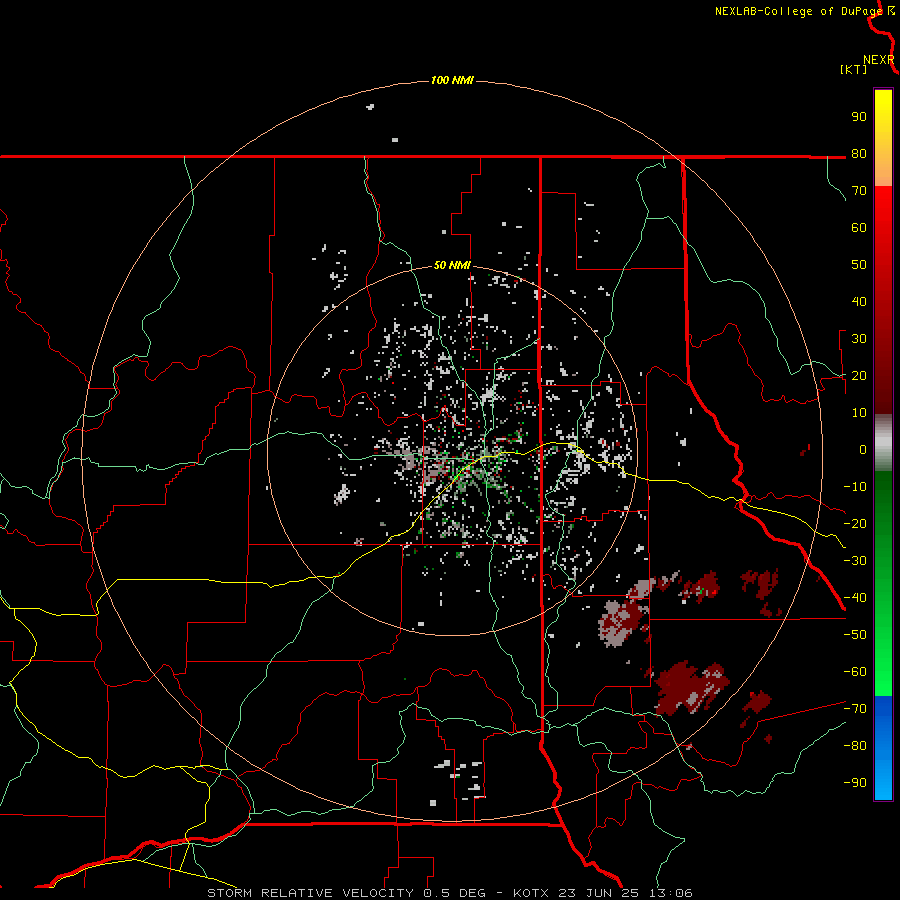Click the 70 knot scale label
This screenshot has height=900, width=900.
tap(859, 191)
